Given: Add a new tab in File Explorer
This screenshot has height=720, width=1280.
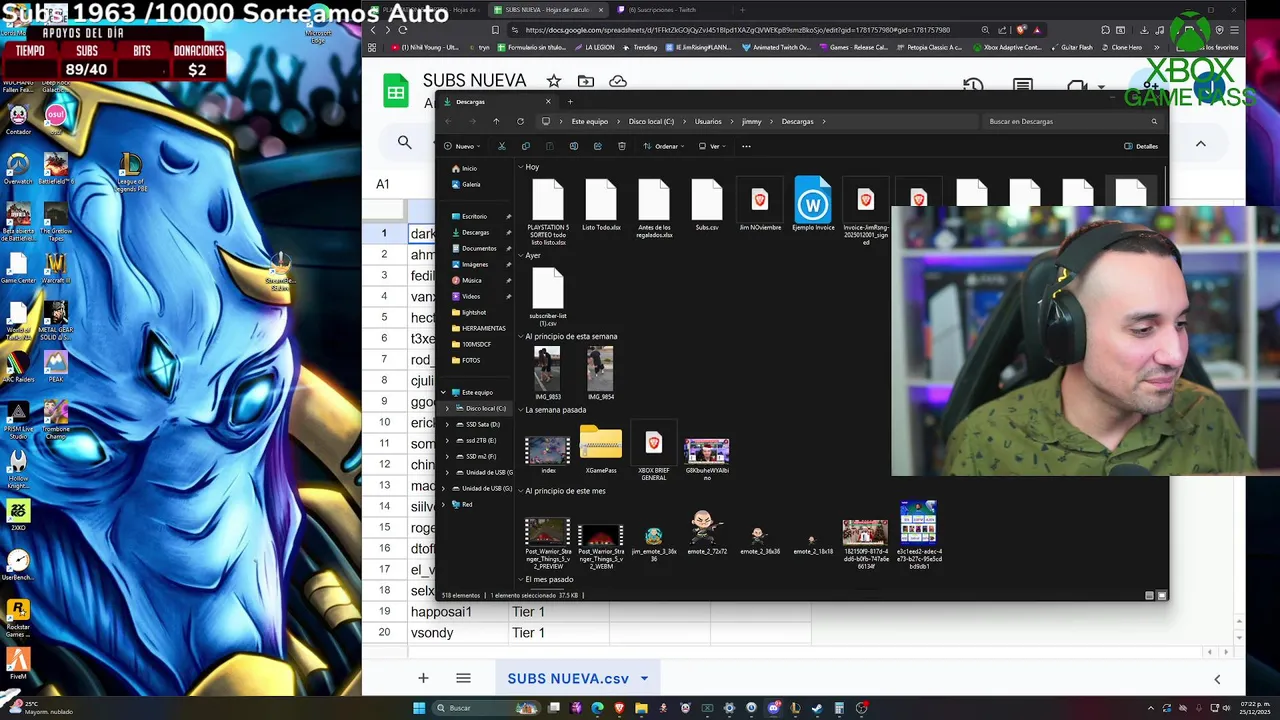Looking at the screenshot, I should (x=570, y=101).
